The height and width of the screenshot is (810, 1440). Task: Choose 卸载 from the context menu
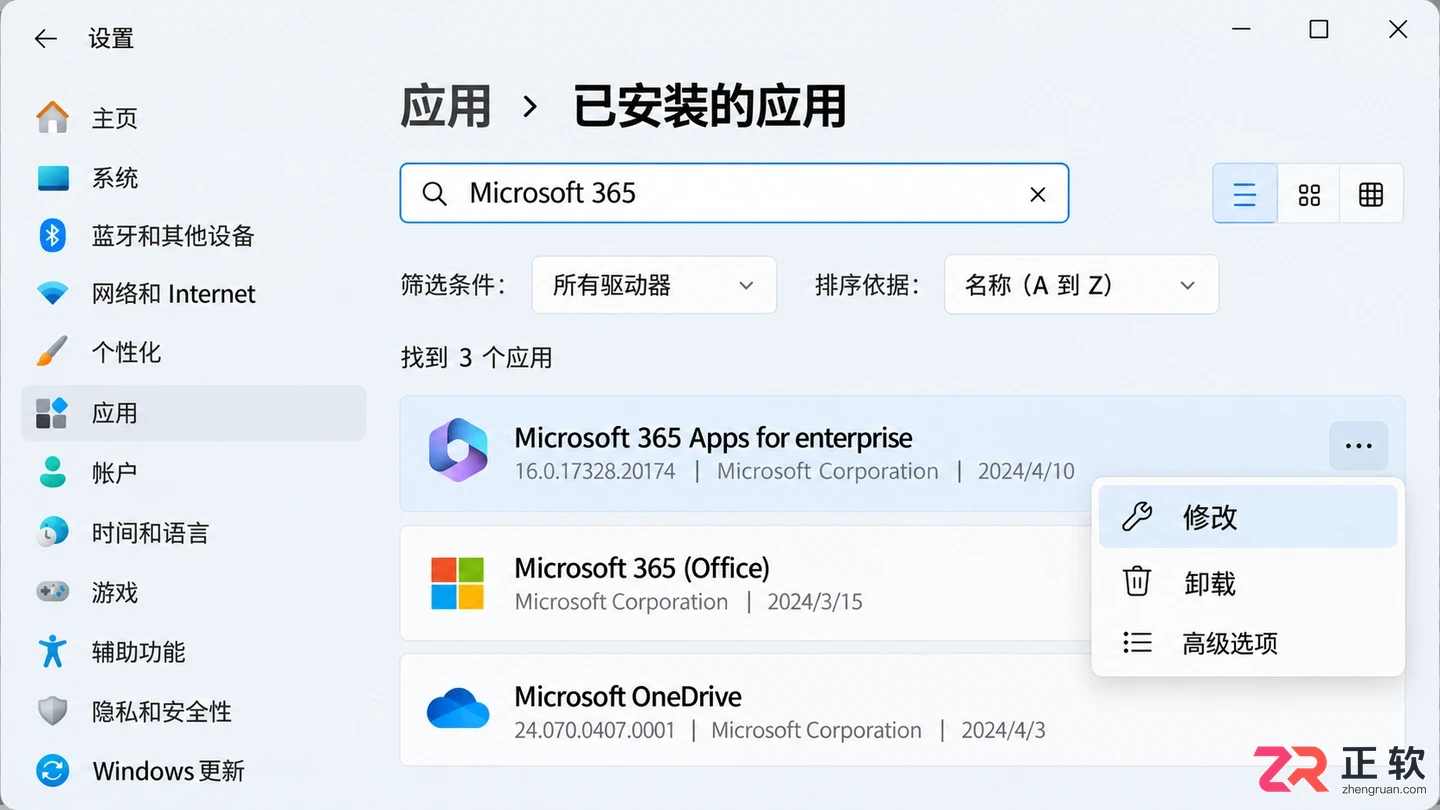coord(1248,583)
